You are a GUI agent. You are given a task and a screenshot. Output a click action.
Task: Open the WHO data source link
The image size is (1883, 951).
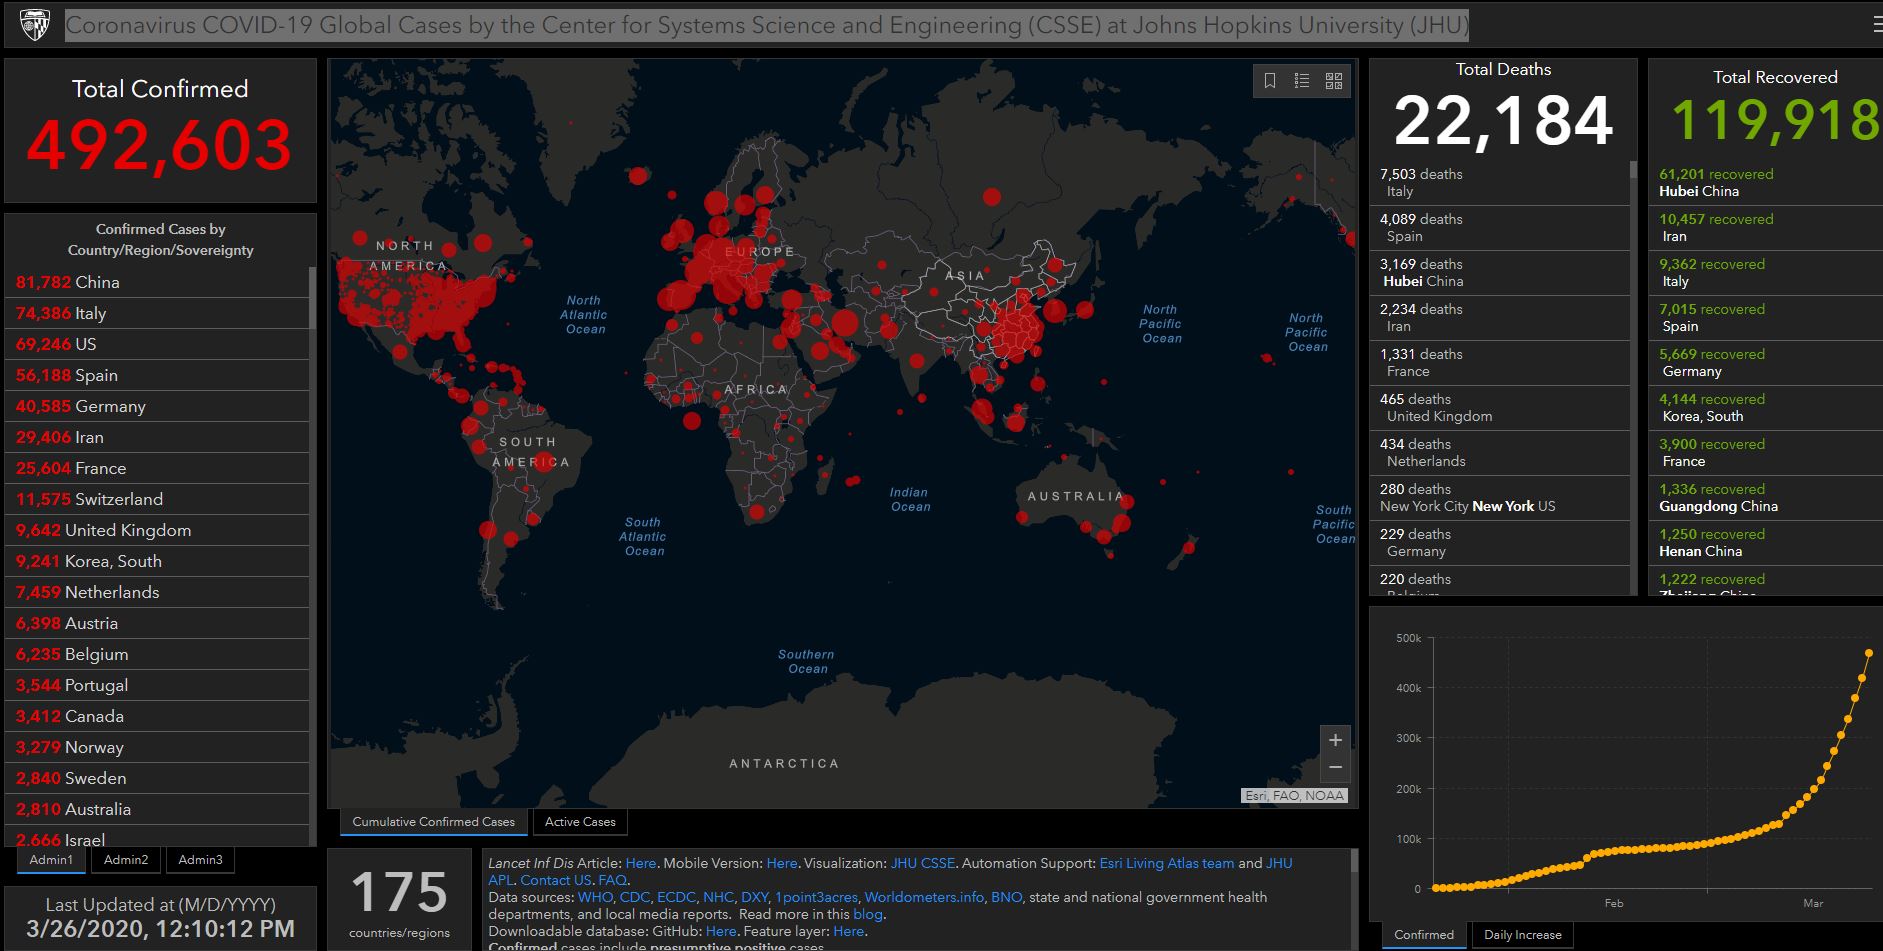pyautogui.click(x=595, y=897)
